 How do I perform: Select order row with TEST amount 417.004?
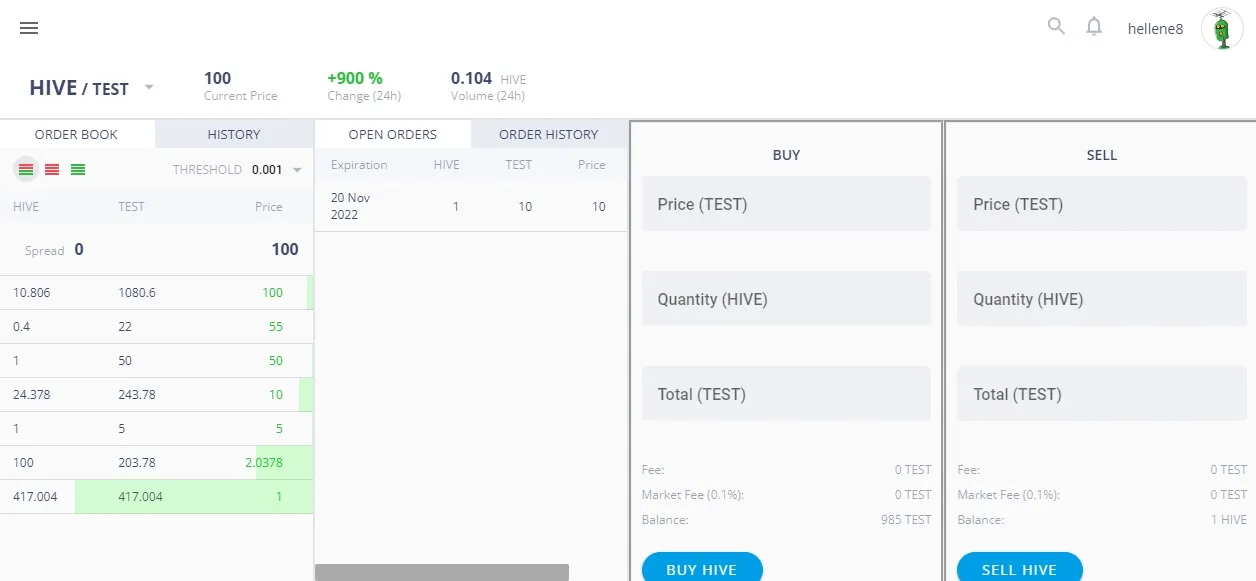pyautogui.click(x=156, y=497)
